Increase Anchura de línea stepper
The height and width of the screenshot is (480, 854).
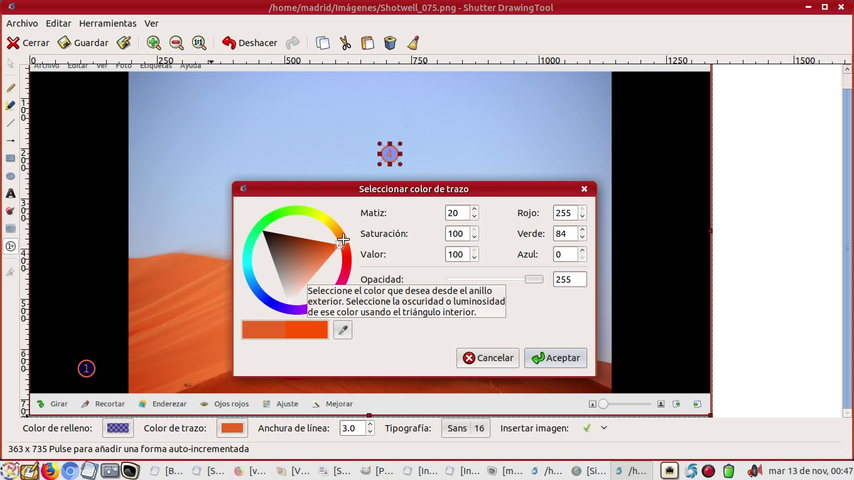[370, 424]
